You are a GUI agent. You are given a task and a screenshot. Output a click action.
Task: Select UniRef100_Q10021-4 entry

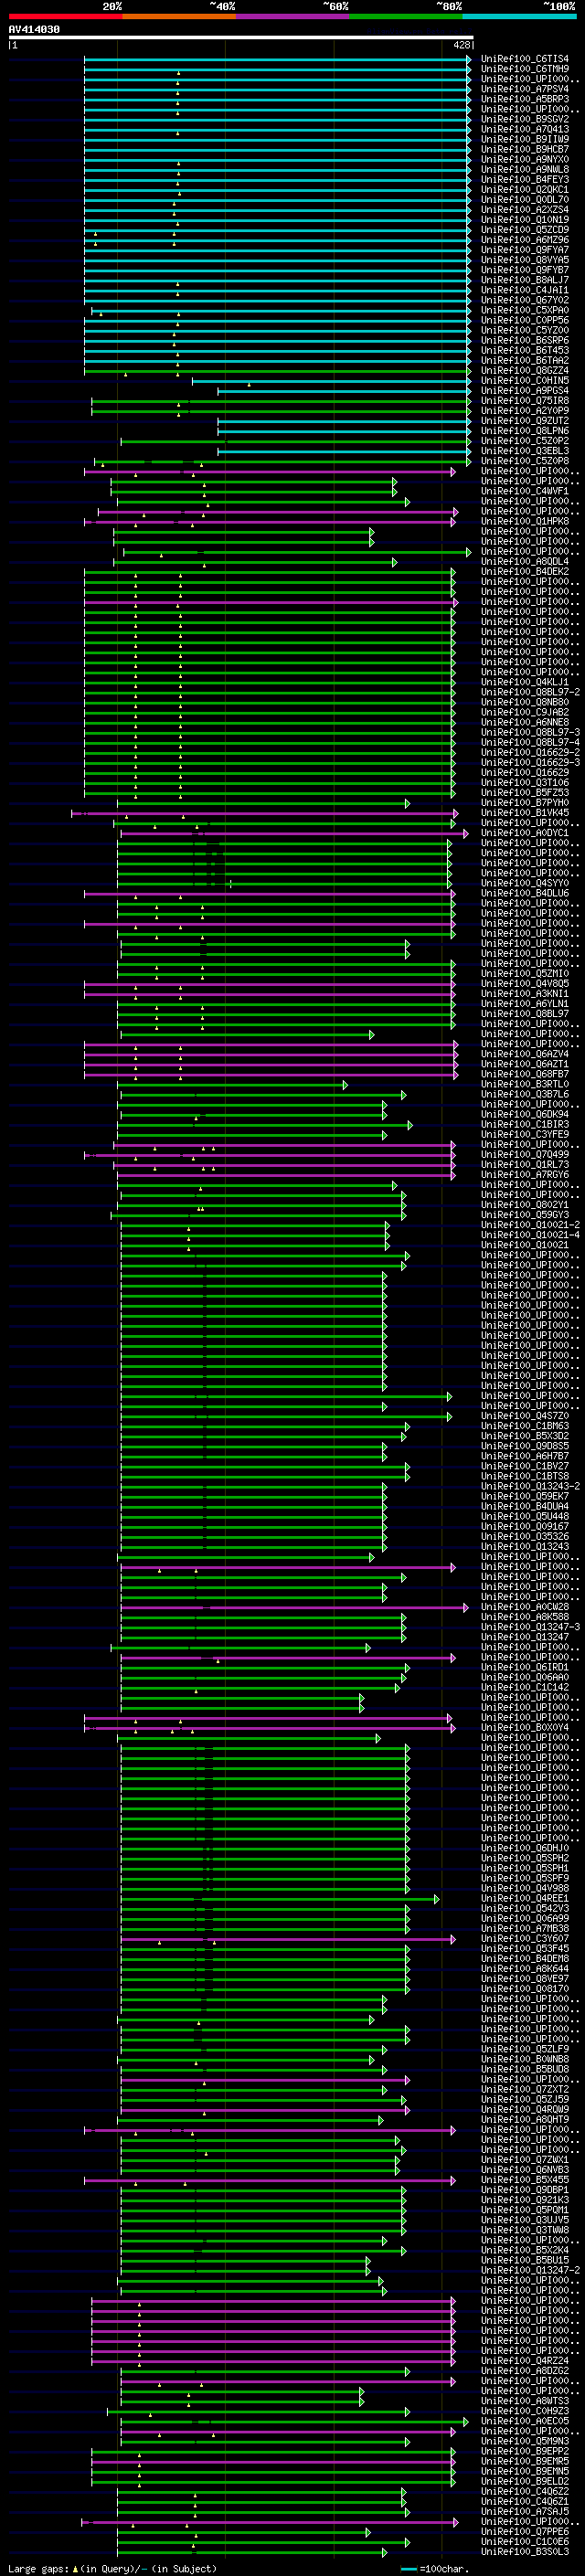click(x=530, y=1235)
